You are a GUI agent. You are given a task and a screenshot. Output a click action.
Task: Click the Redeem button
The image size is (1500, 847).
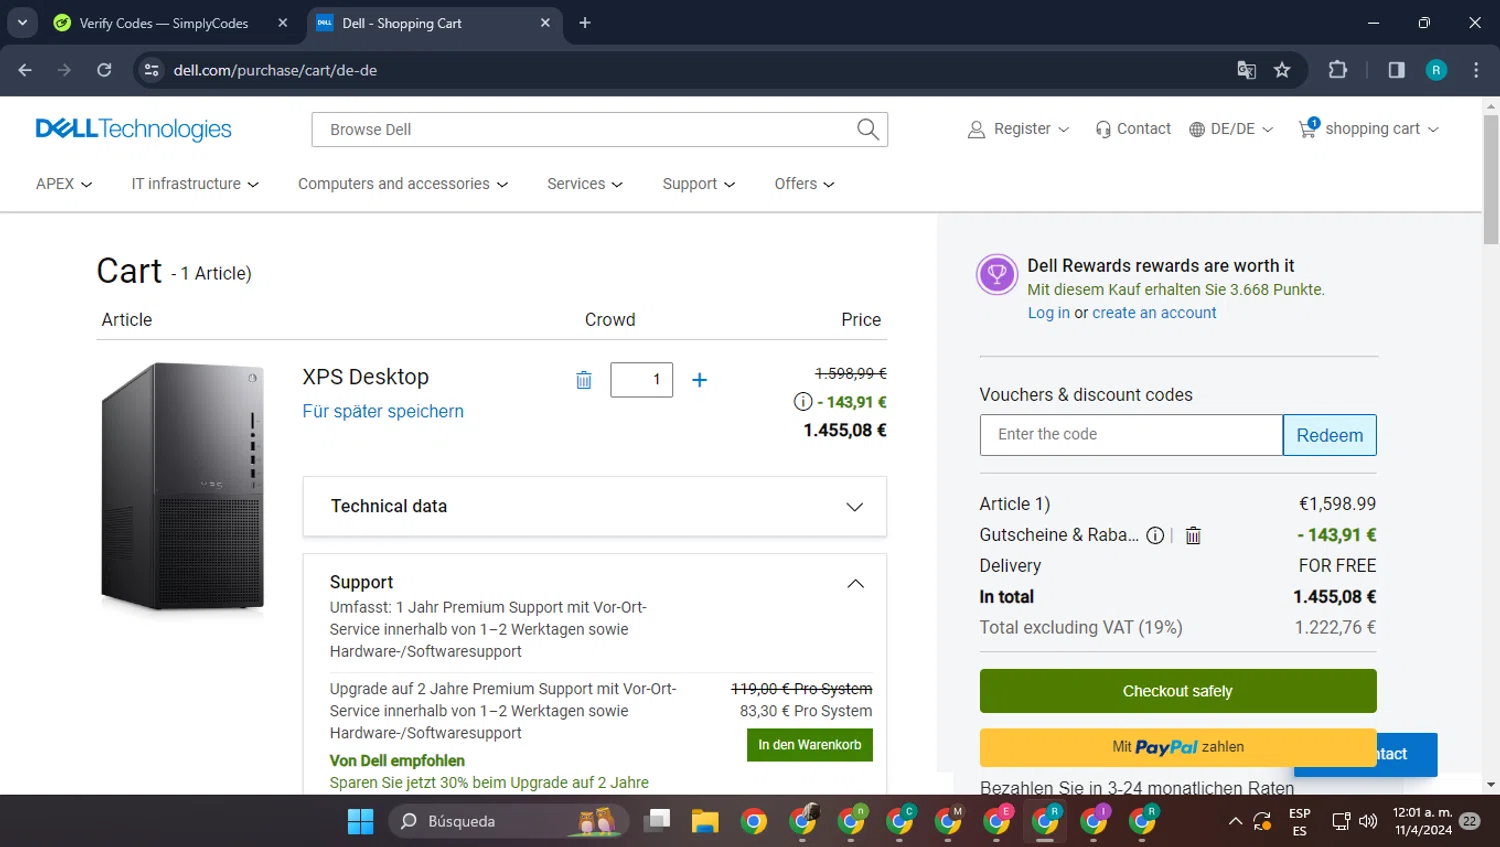click(x=1330, y=435)
